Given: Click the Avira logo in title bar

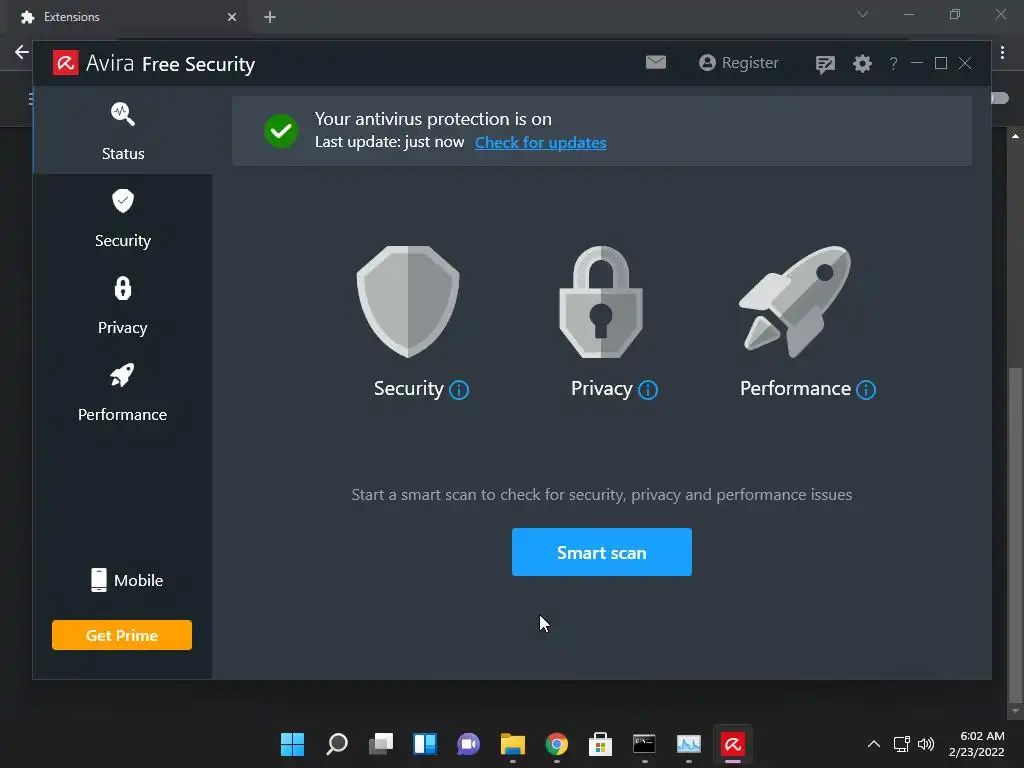Looking at the screenshot, I should pyautogui.click(x=65, y=63).
